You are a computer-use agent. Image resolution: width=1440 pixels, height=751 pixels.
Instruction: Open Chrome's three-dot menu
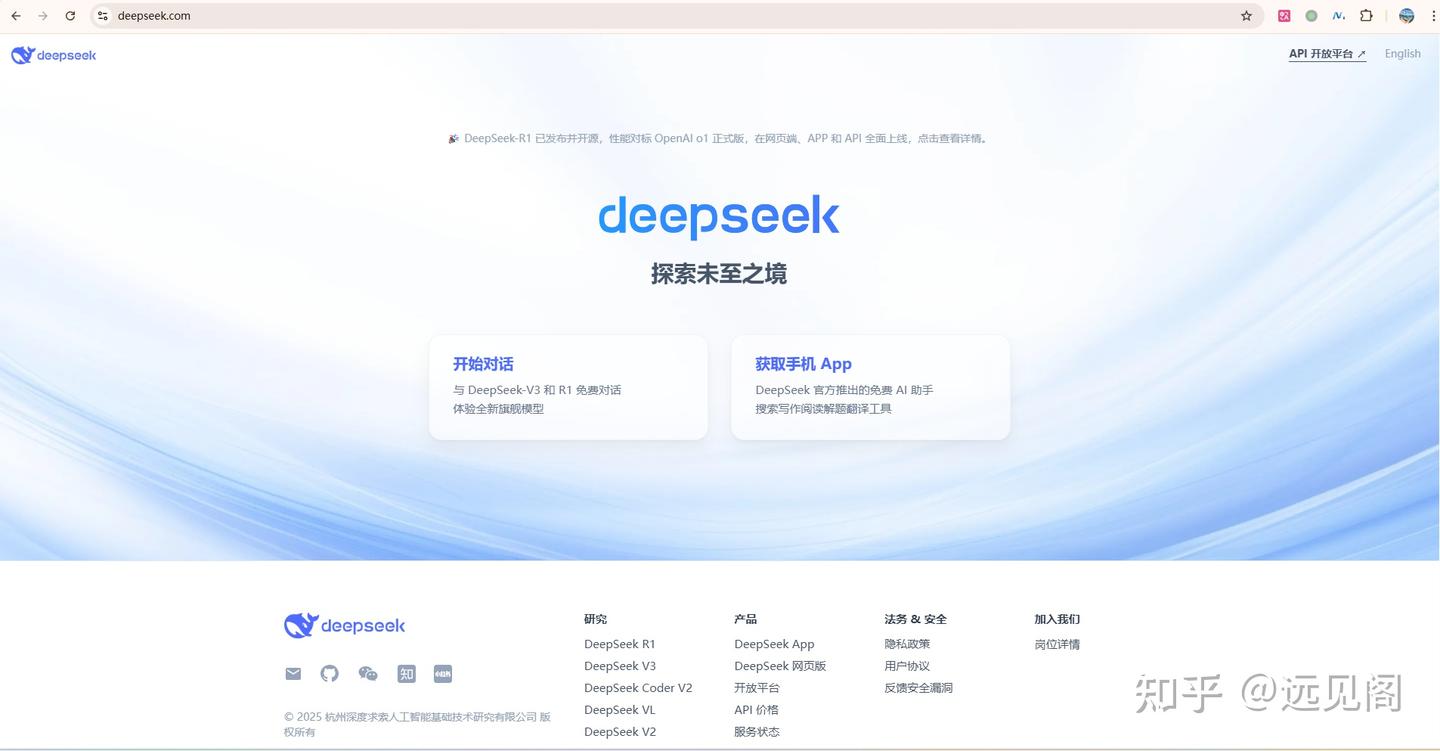coord(1431,15)
